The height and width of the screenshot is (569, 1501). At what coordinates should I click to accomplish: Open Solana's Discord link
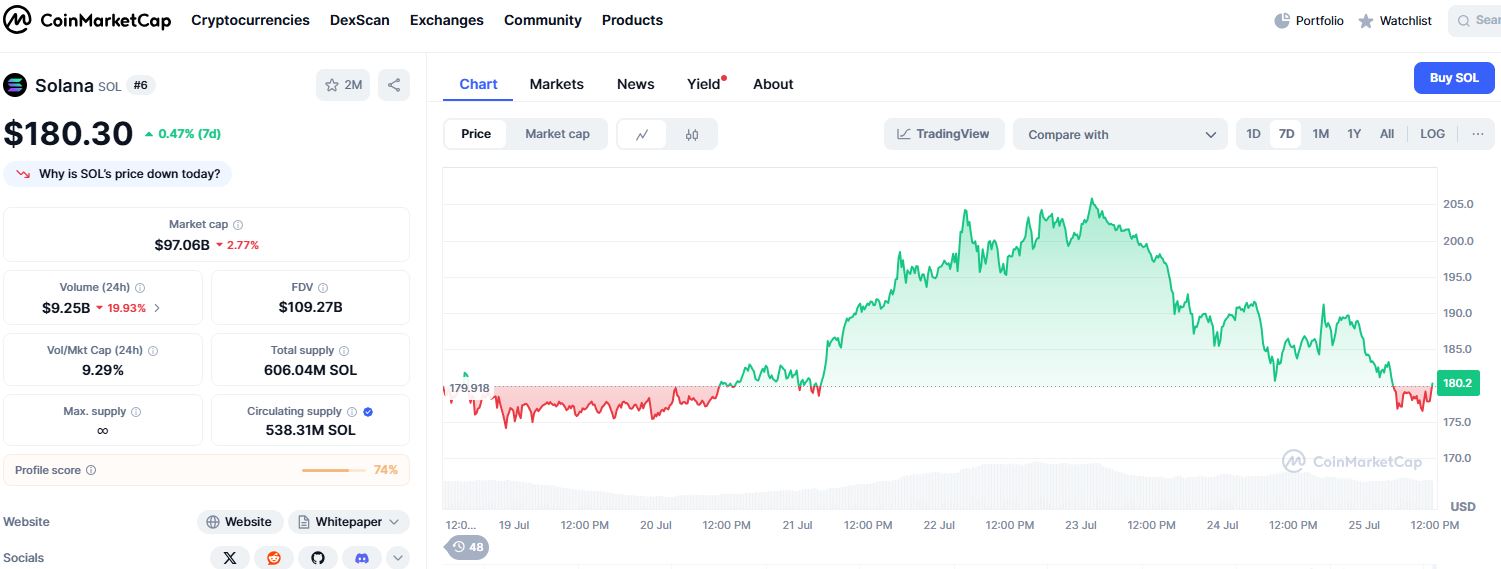[x=362, y=558]
